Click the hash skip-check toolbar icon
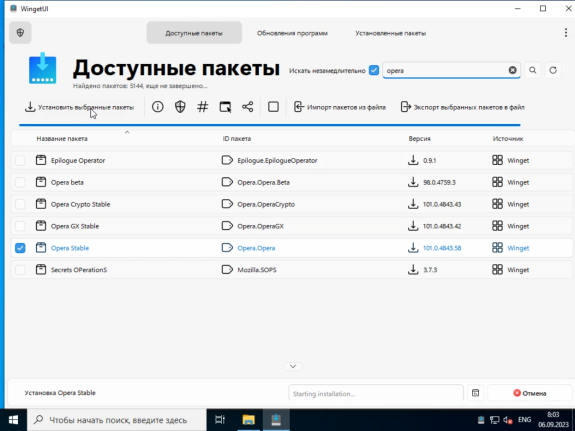The height and width of the screenshot is (431, 575). (x=202, y=107)
